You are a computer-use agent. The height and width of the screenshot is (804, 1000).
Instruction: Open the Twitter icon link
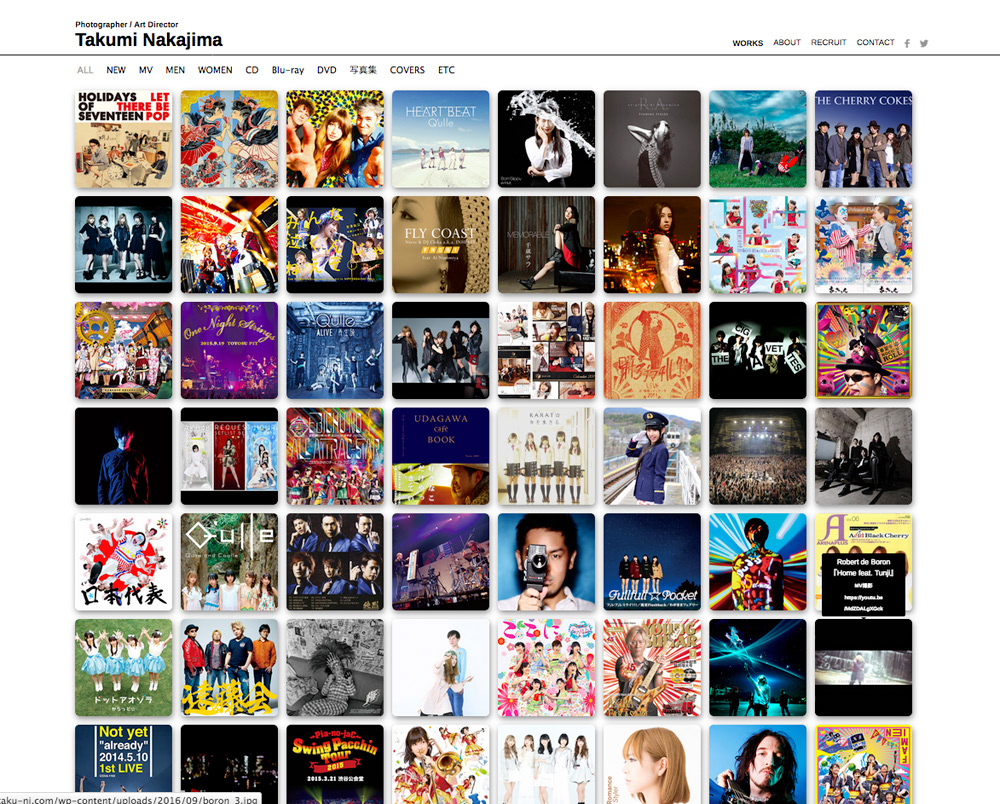coord(923,43)
